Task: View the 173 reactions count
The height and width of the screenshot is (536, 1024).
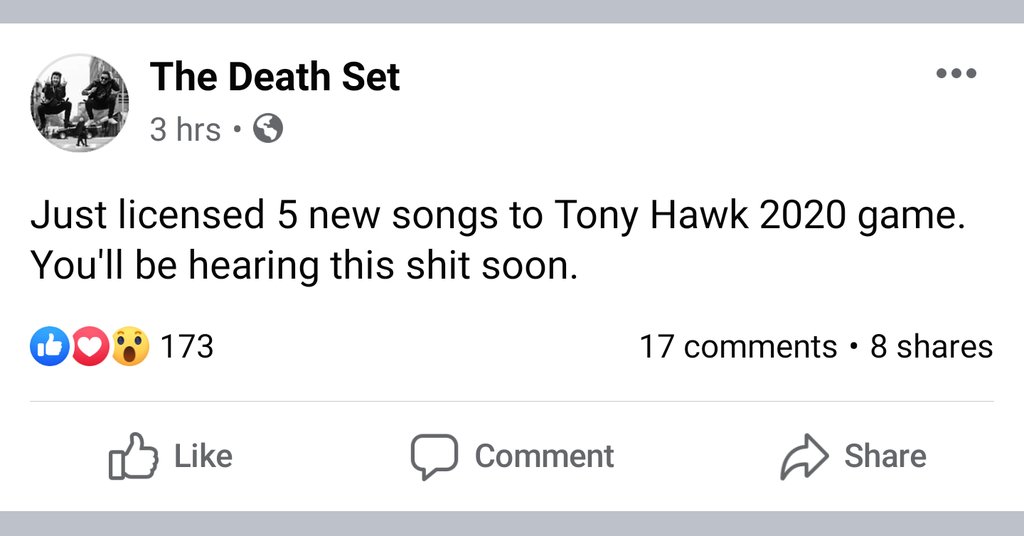Action: [187, 346]
